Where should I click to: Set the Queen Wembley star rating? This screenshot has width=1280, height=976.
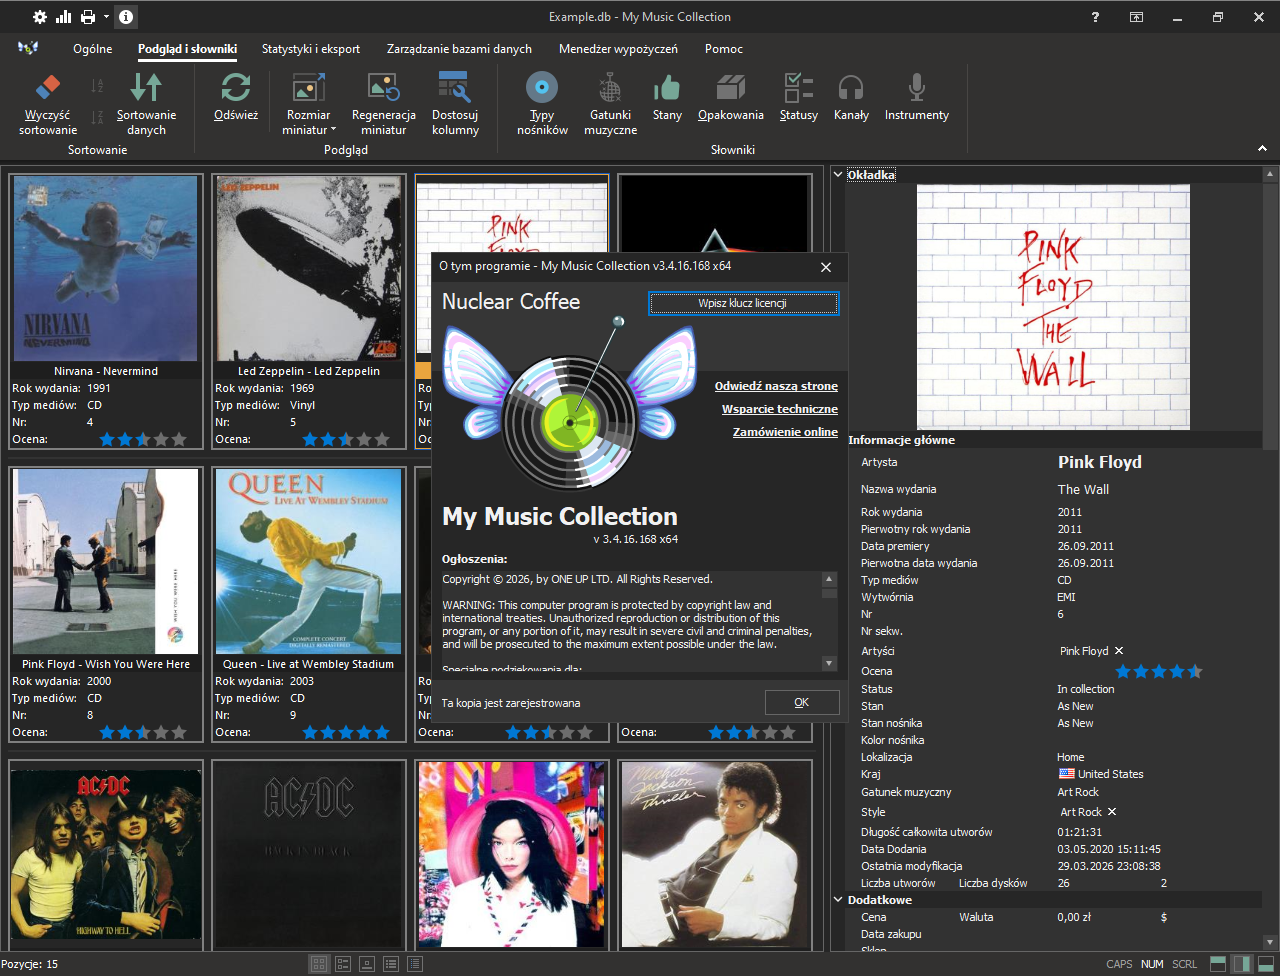(x=346, y=732)
